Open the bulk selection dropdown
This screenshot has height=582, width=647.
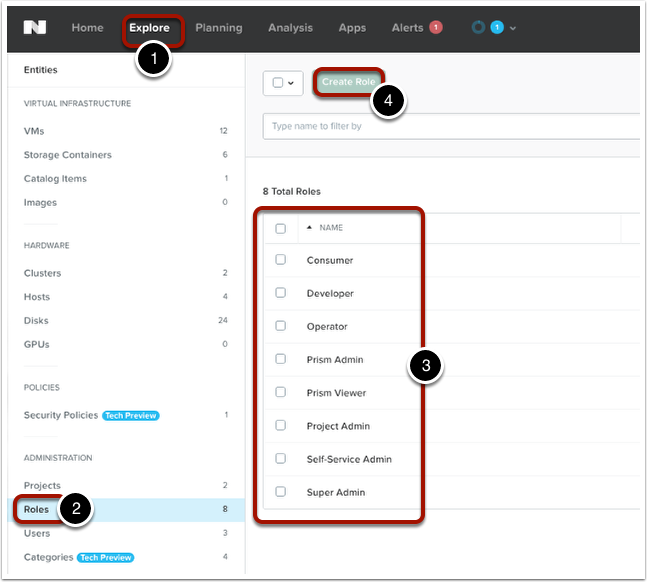click(283, 83)
